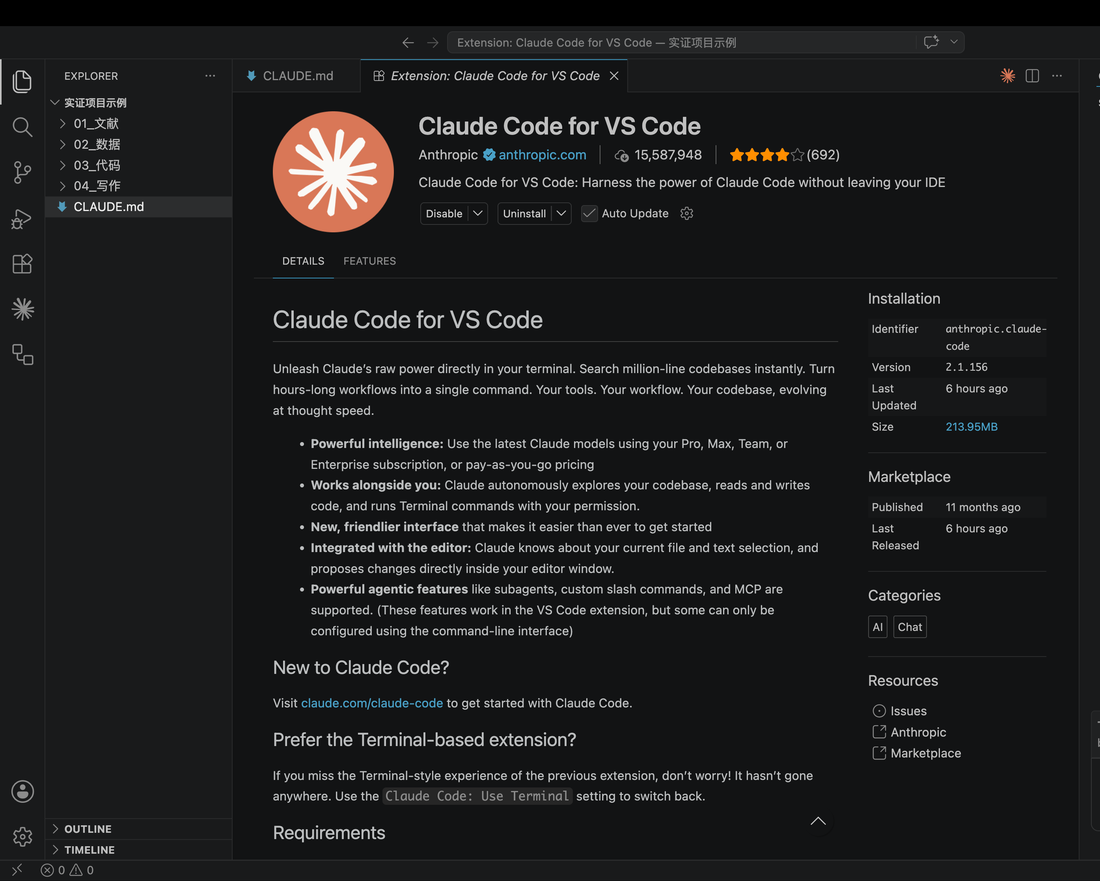Select CLAUDE.md file in Explorer
The image size is (1100, 881).
pyautogui.click(x=138, y=207)
